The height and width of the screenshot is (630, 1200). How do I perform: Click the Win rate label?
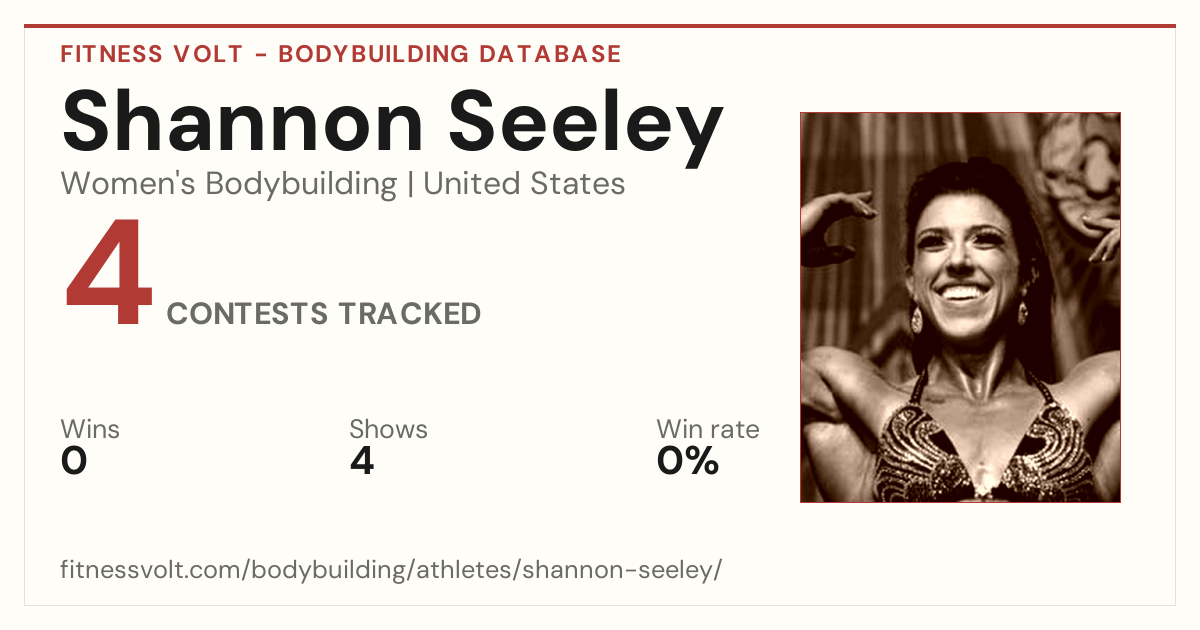click(x=708, y=430)
